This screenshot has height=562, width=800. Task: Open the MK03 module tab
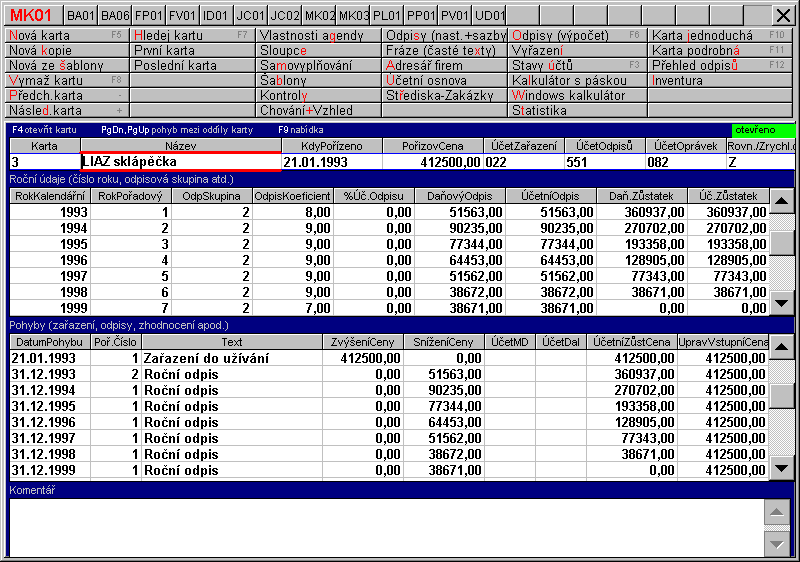[x=353, y=15]
